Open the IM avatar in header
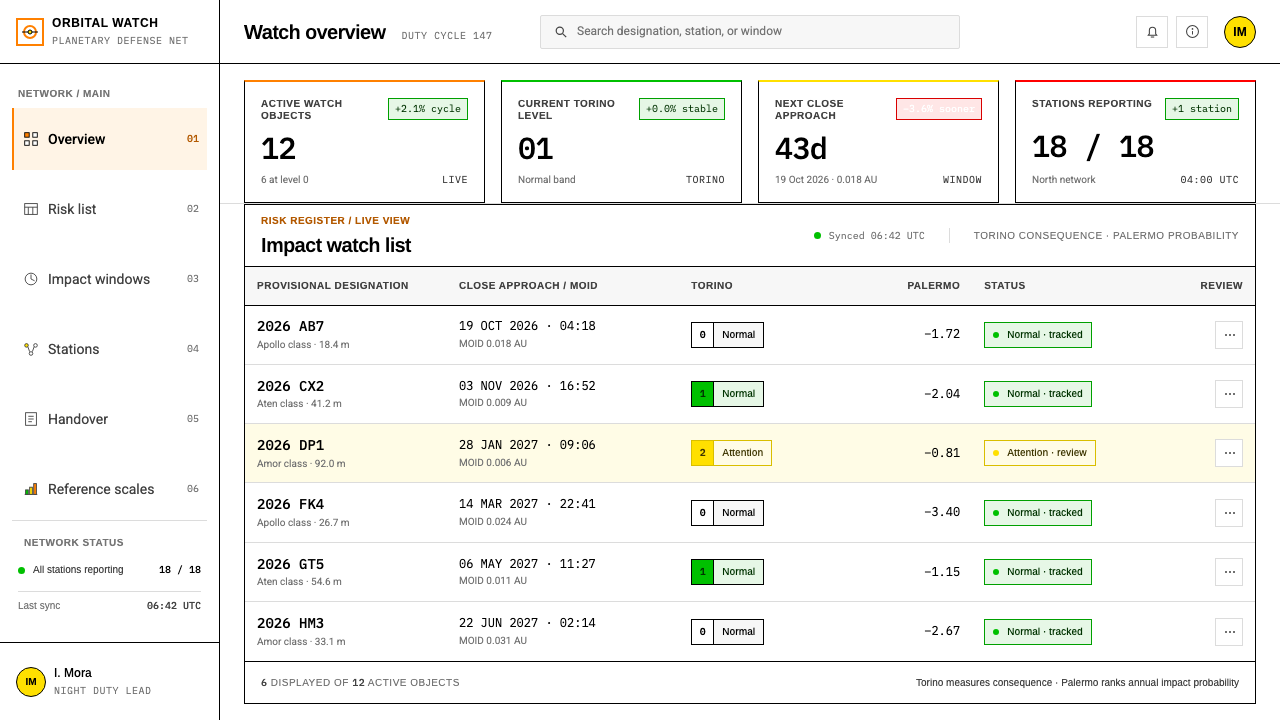1280x720 pixels. (1240, 32)
